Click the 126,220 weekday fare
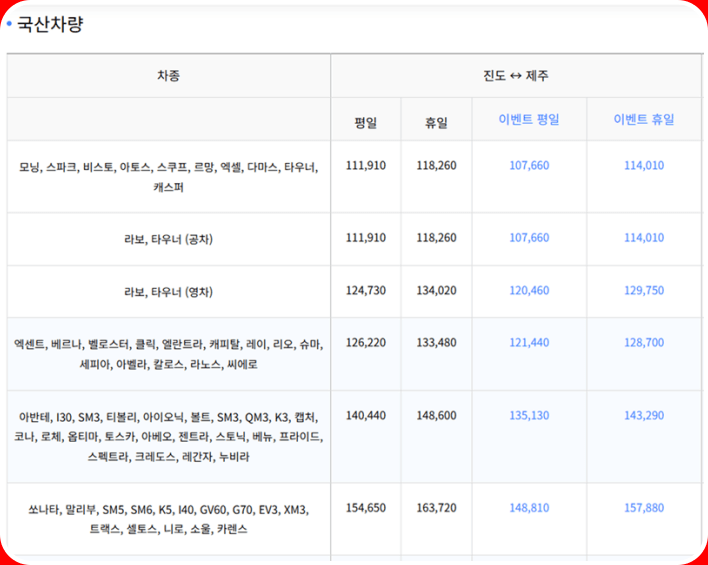 (366, 342)
